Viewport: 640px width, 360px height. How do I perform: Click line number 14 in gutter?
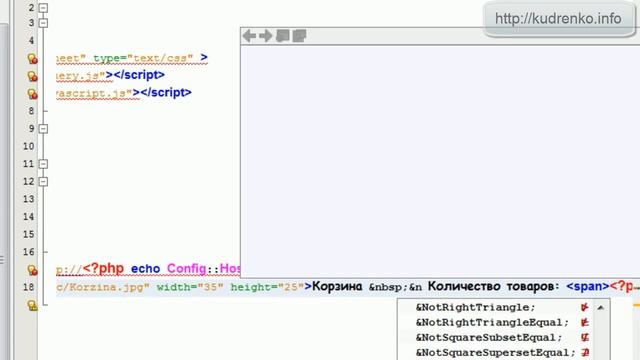(x=28, y=217)
